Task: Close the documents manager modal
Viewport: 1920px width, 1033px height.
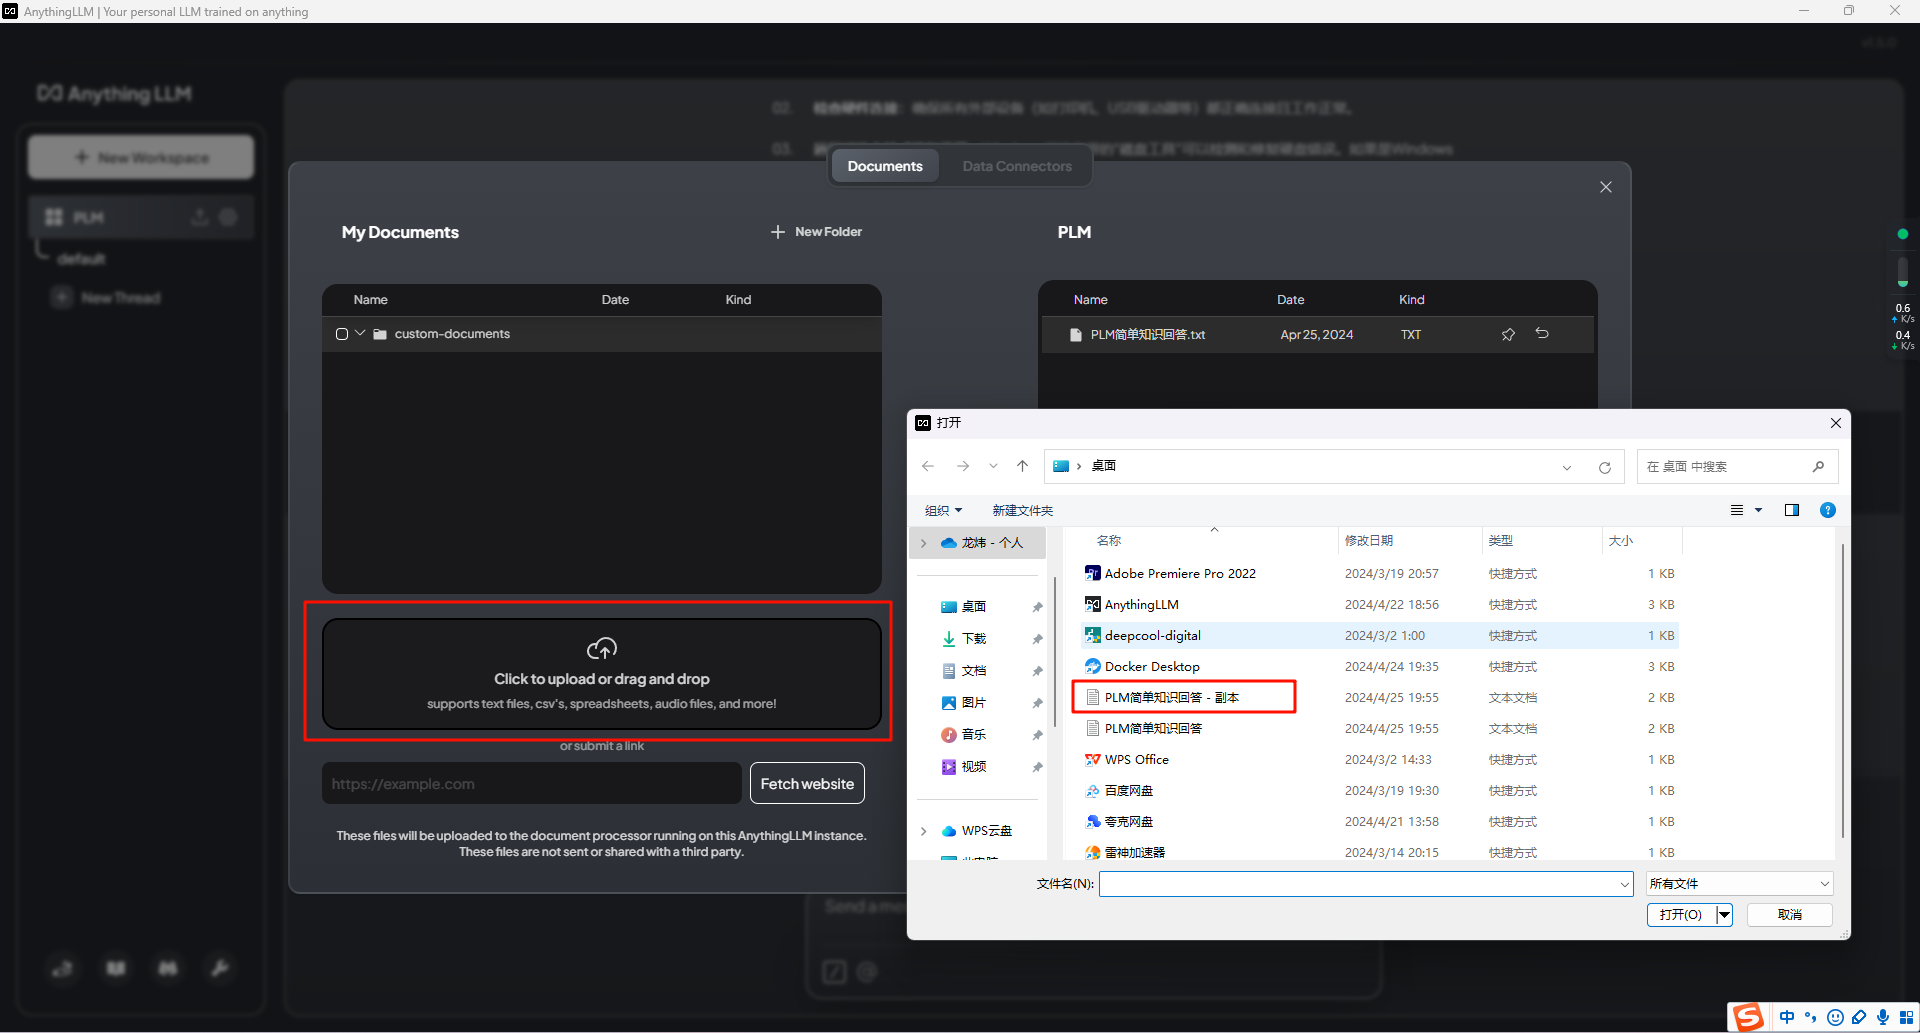Action: point(1606,187)
